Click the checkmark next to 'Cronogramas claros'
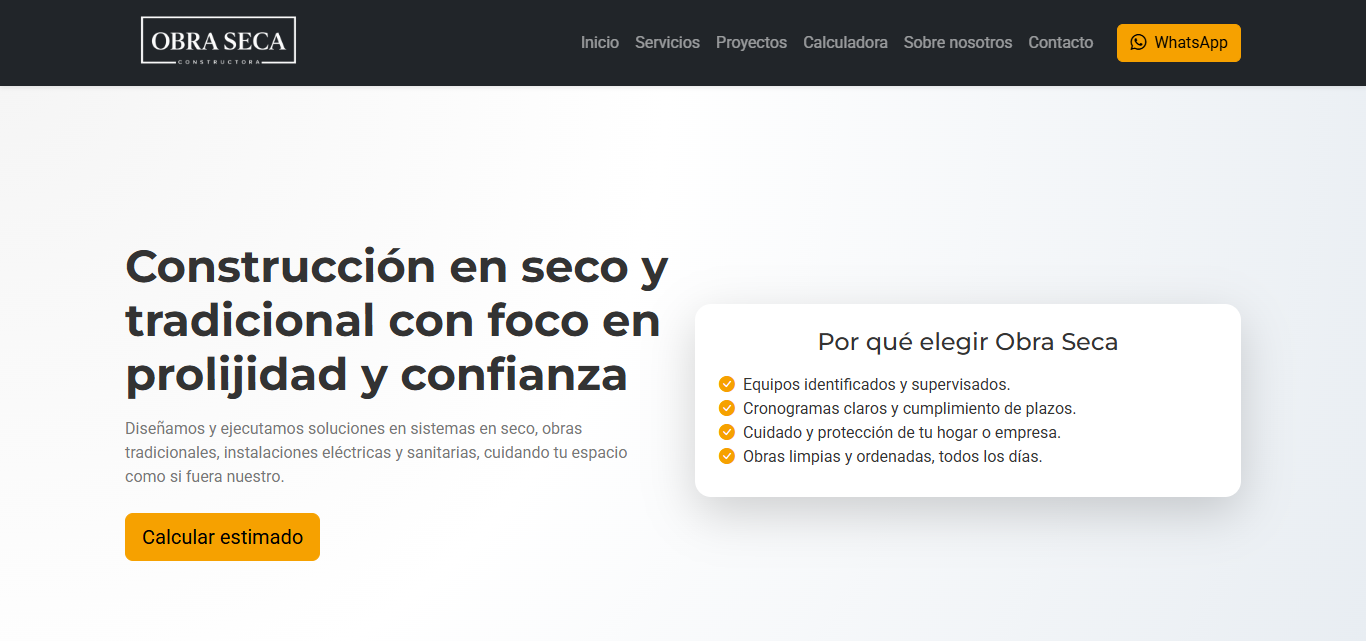This screenshot has height=641, width=1366. [726, 407]
